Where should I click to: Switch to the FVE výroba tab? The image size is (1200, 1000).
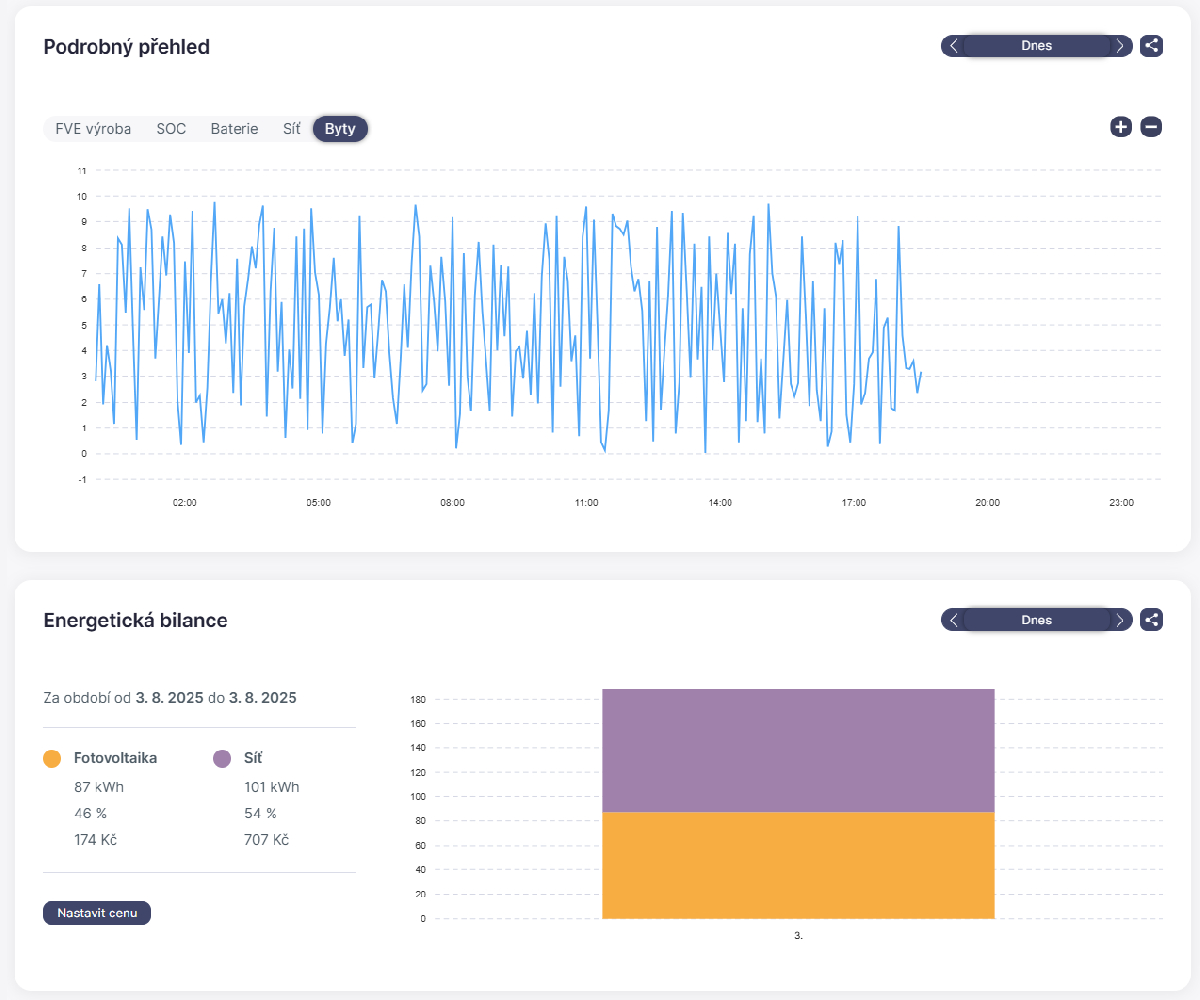click(x=93, y=129)
